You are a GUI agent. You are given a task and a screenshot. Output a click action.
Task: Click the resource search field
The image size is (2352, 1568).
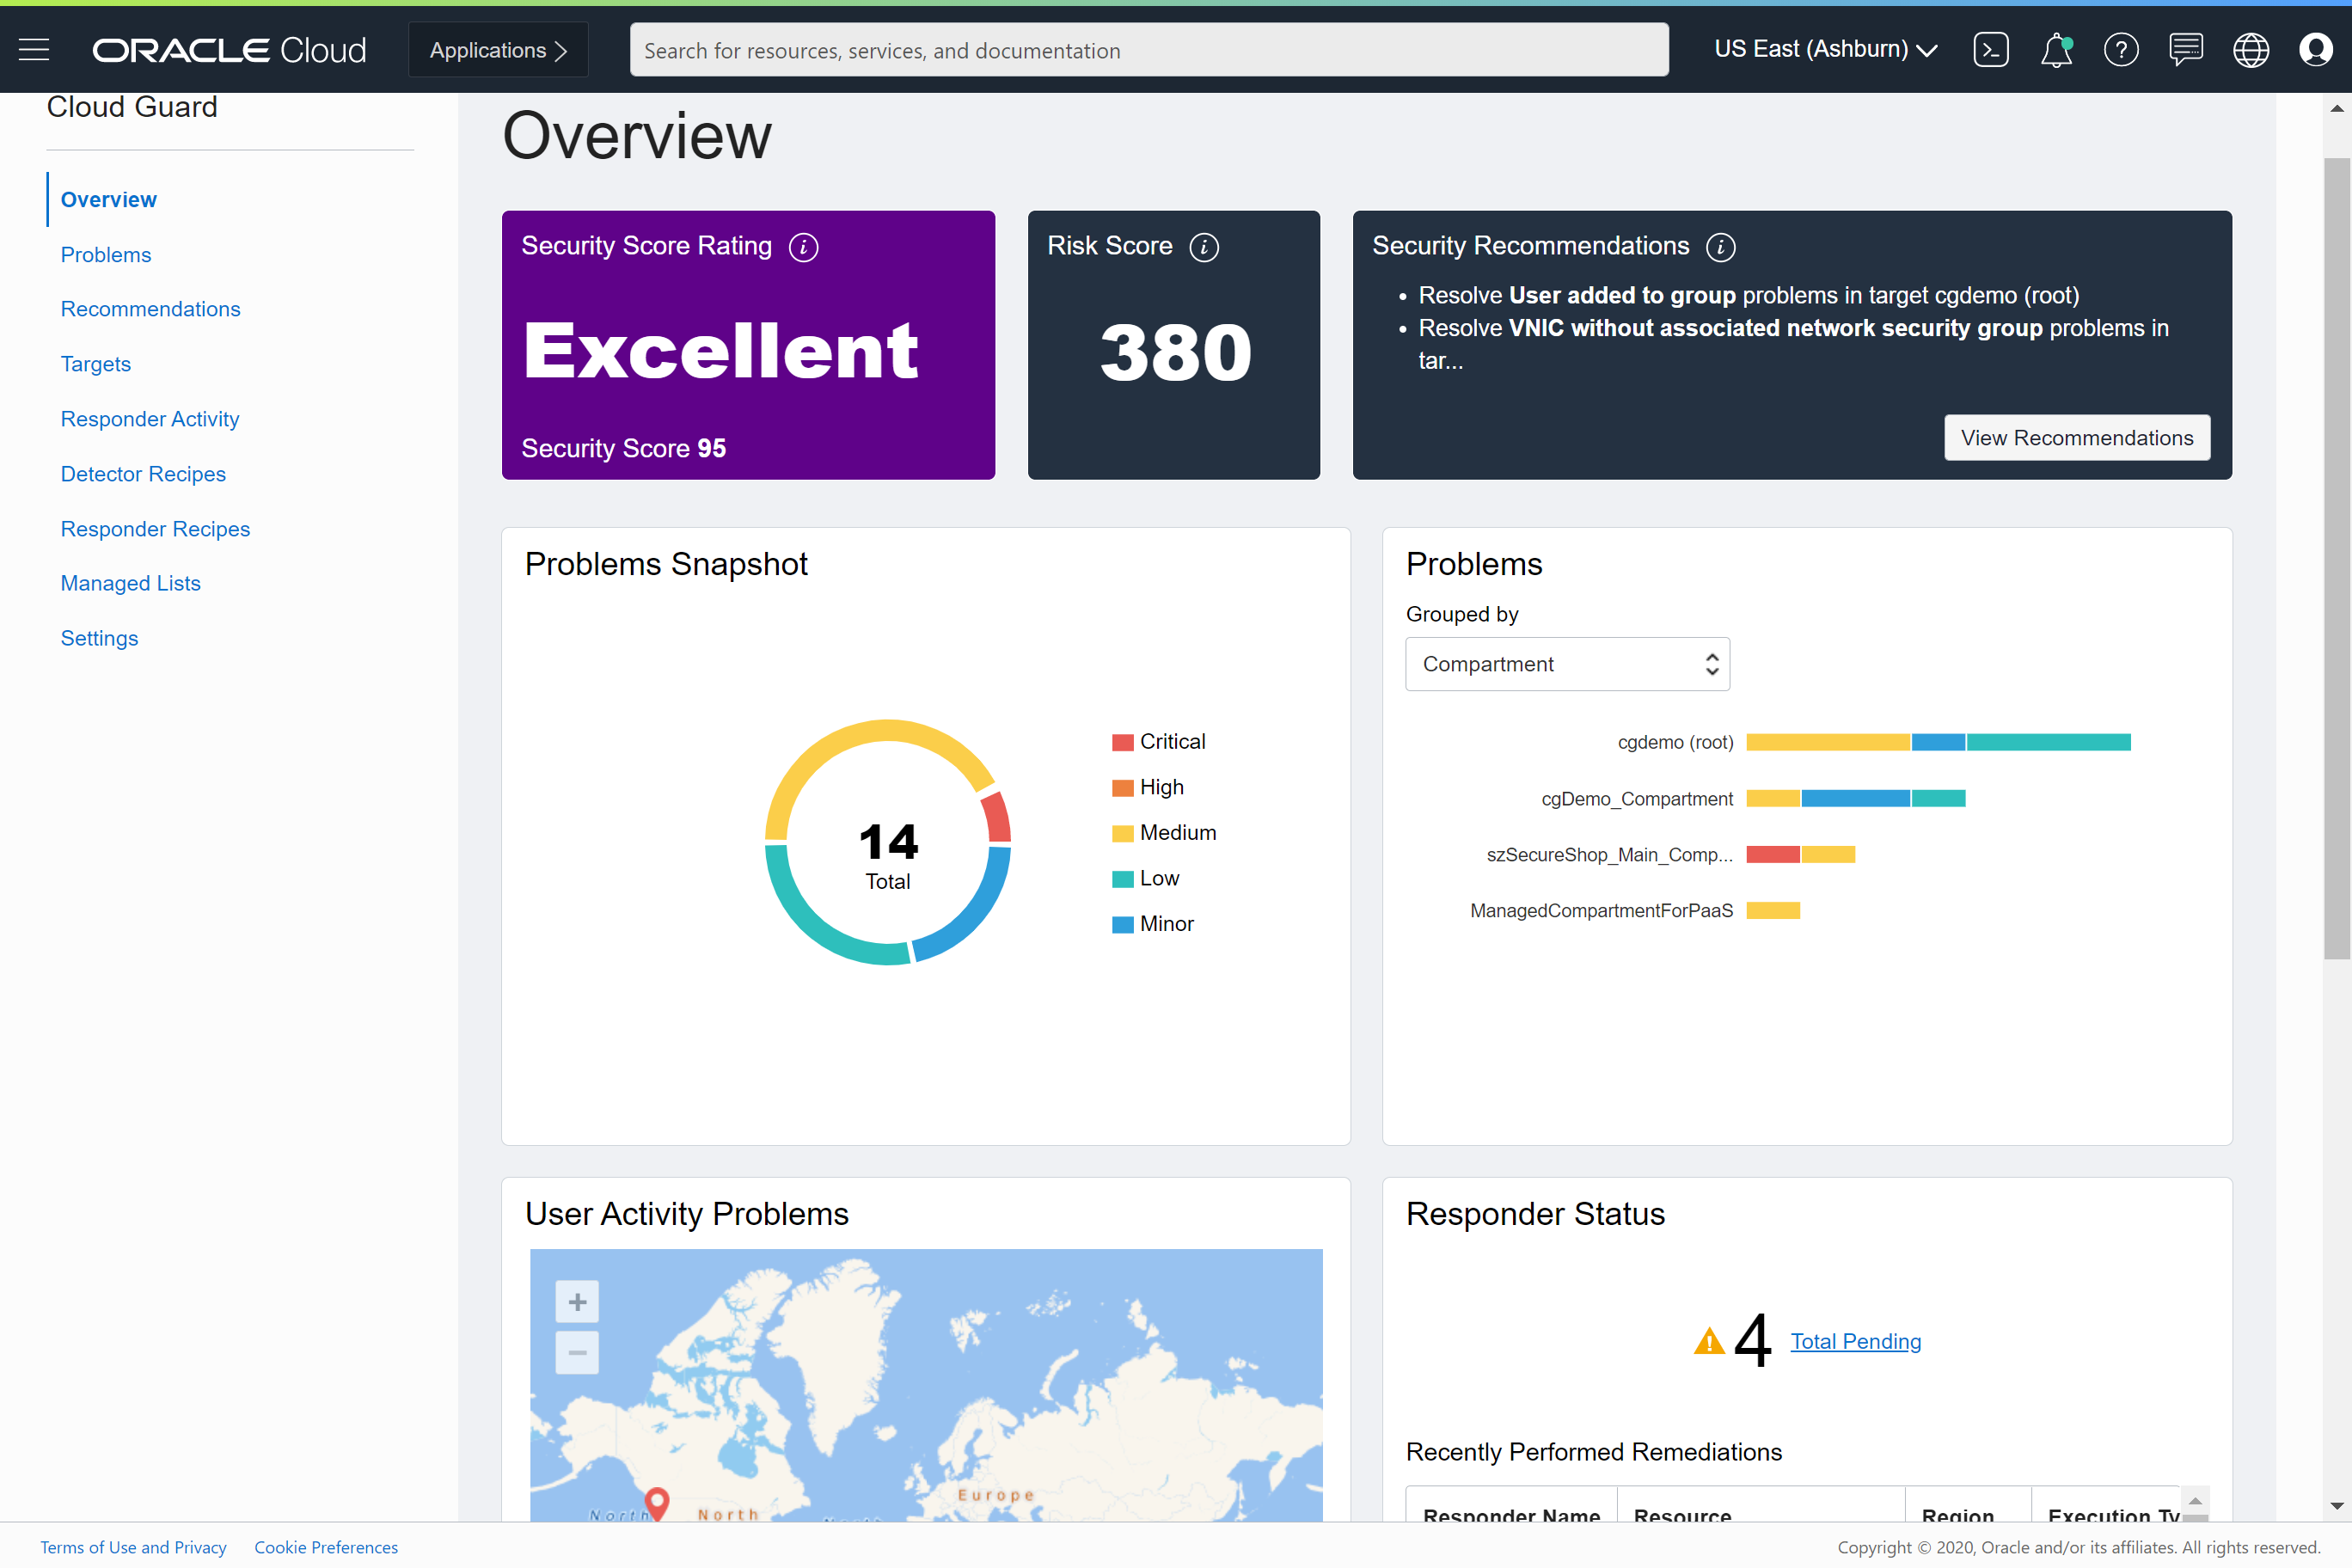tap(1148, 50)
